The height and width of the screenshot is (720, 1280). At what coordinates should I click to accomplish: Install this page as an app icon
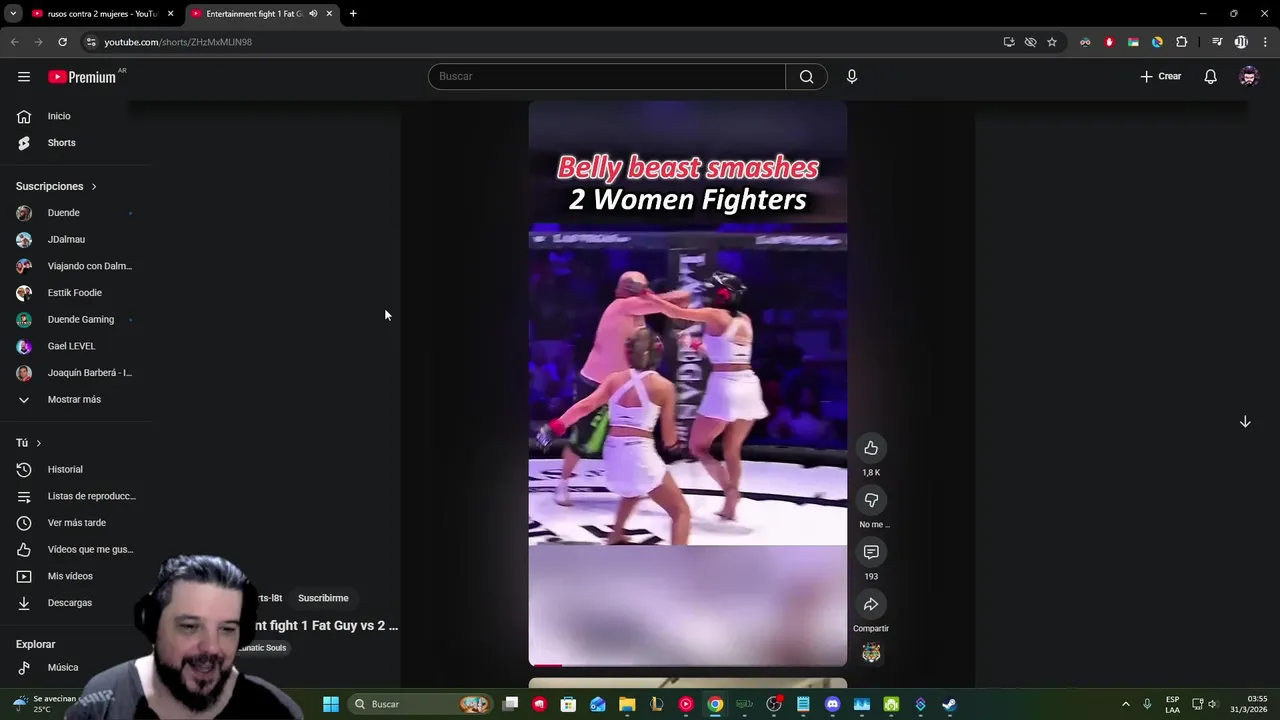[x=1009, y=42]
